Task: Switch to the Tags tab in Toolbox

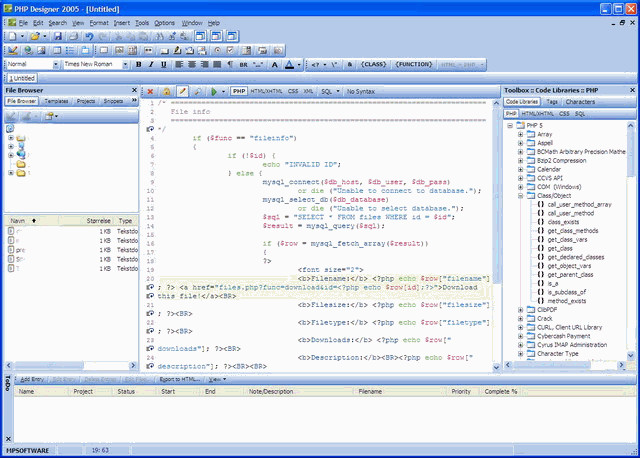Action: click(x=552, y=102)
